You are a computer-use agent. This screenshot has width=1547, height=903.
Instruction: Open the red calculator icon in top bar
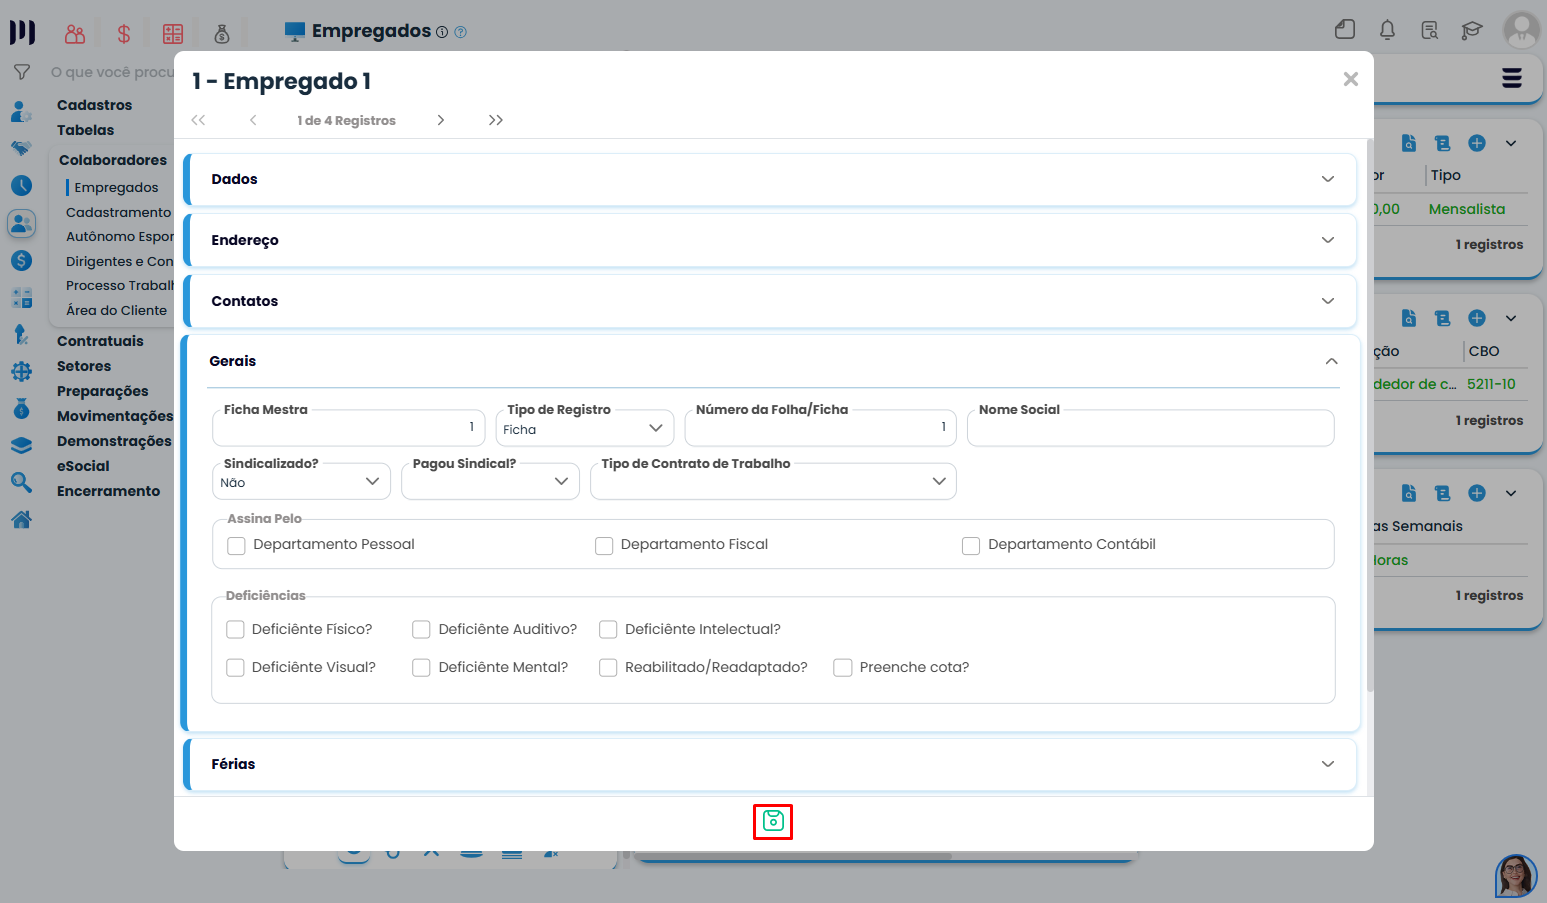point(173,34)
